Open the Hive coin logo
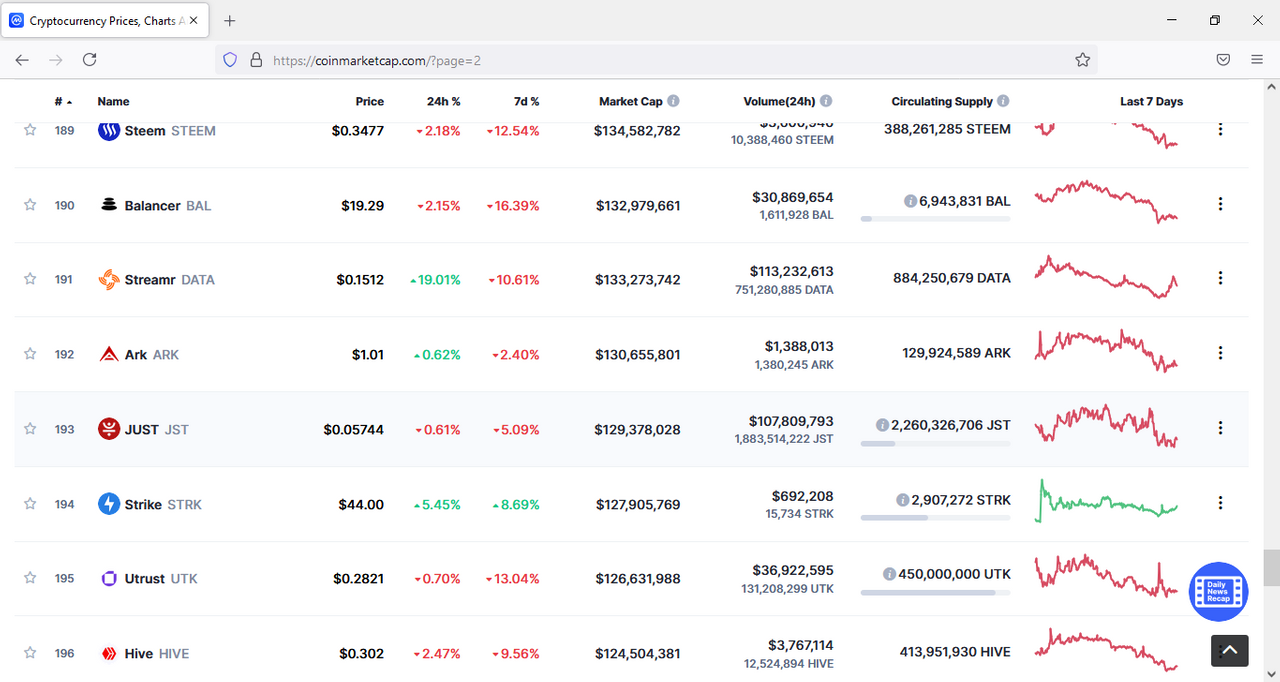Viewport: 1280px width, 682px height. click(109, 653)
